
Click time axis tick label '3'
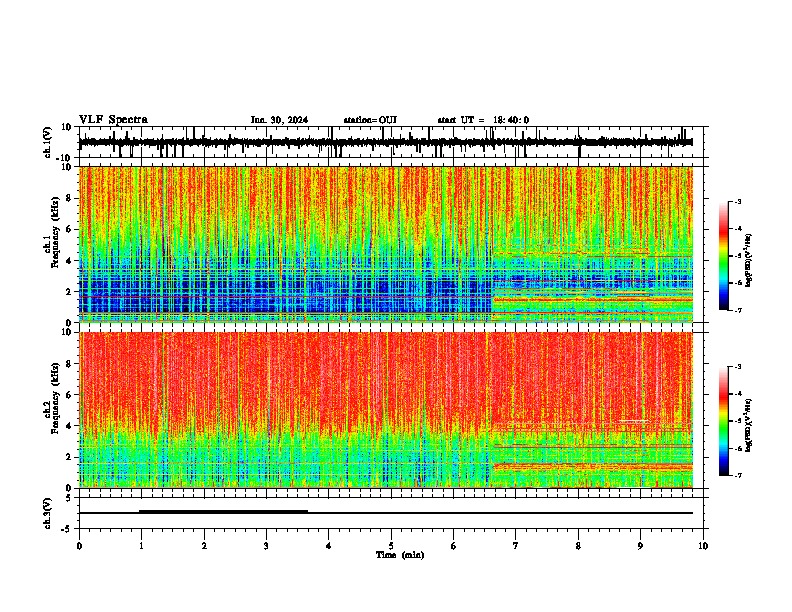pos(266,546)
